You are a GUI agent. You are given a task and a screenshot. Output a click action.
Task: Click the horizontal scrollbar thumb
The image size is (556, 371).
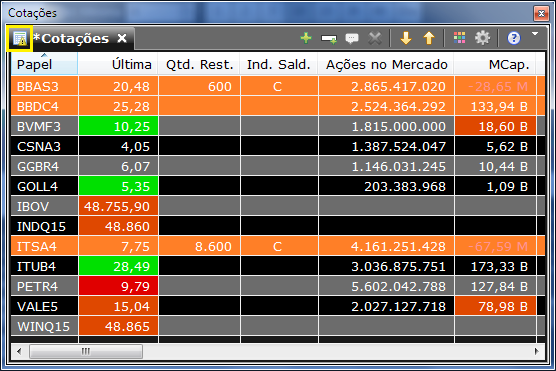[x=86, y=351]
